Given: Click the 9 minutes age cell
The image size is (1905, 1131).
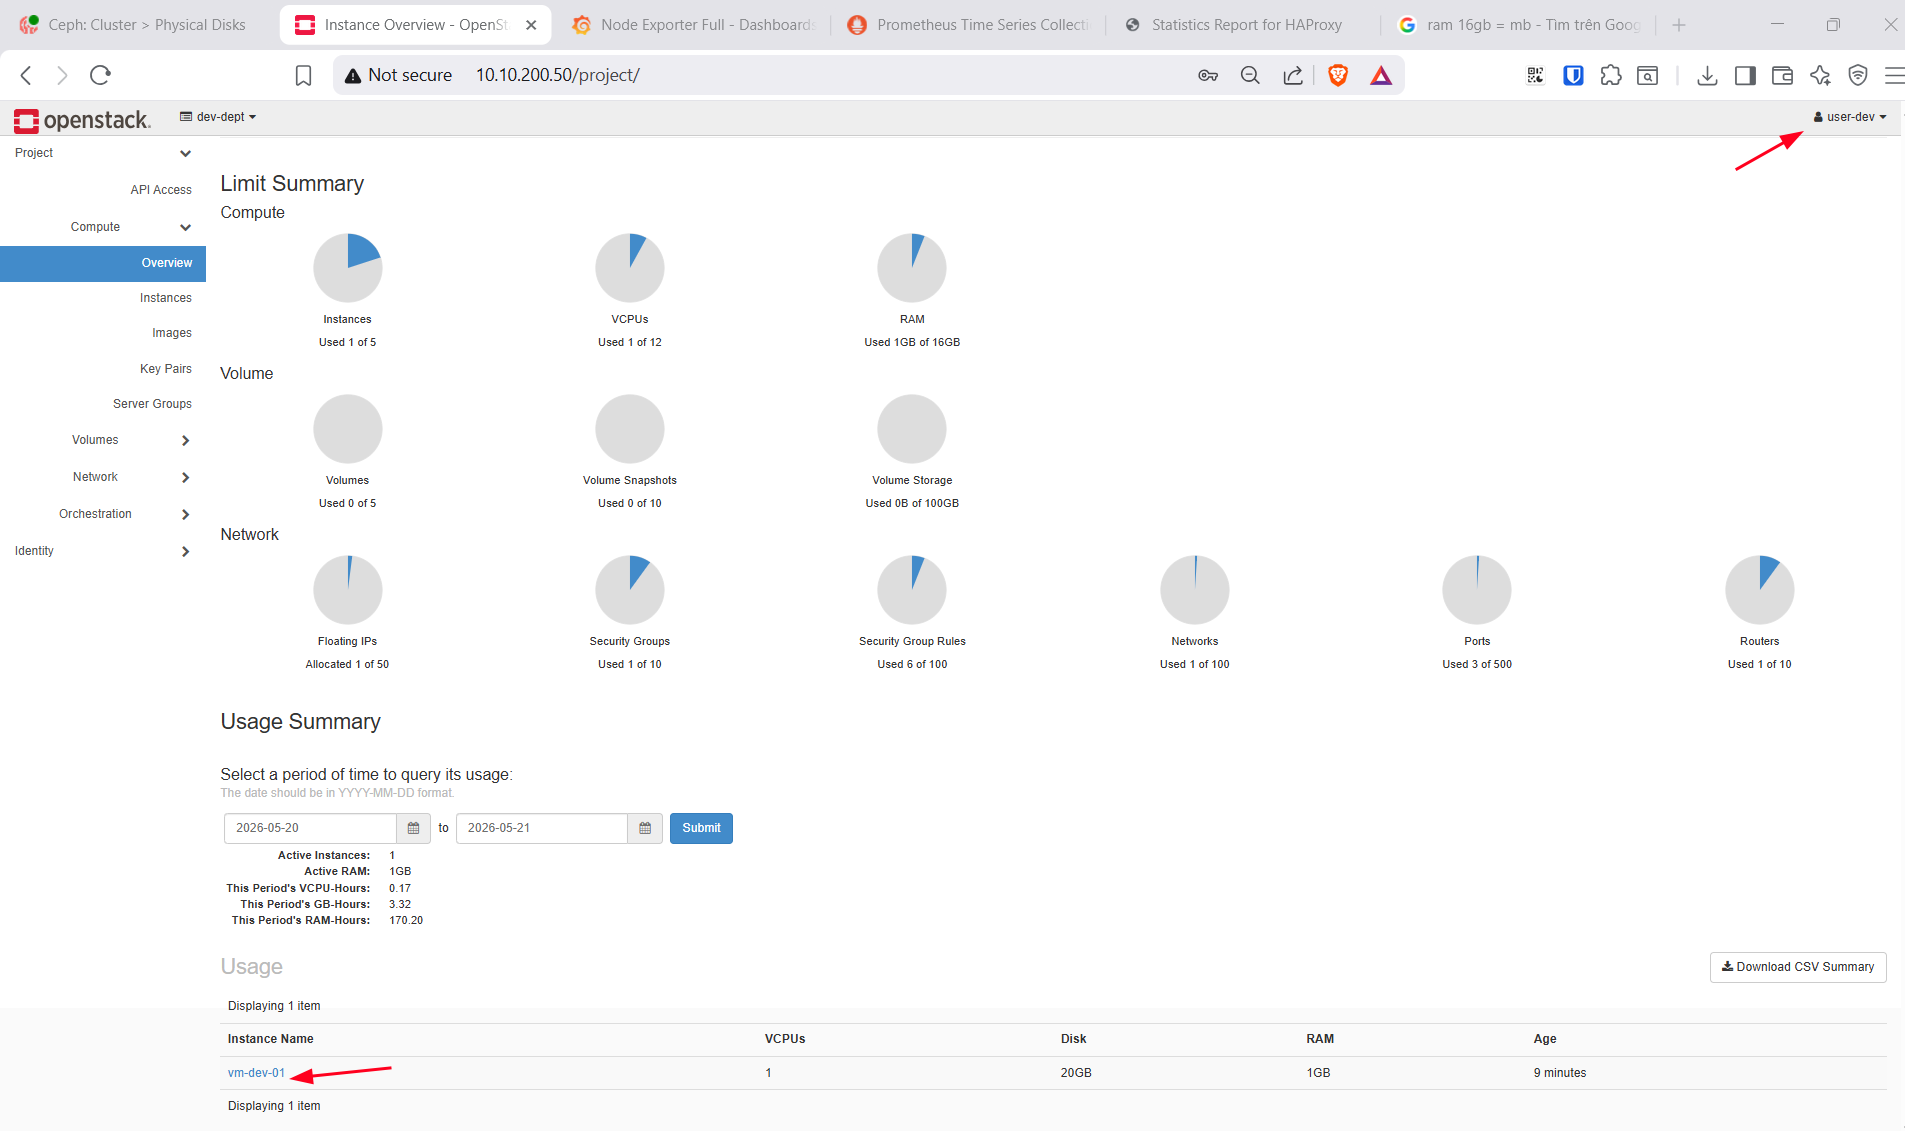Looking at the screenshot, I should tap(1560, 1073).
